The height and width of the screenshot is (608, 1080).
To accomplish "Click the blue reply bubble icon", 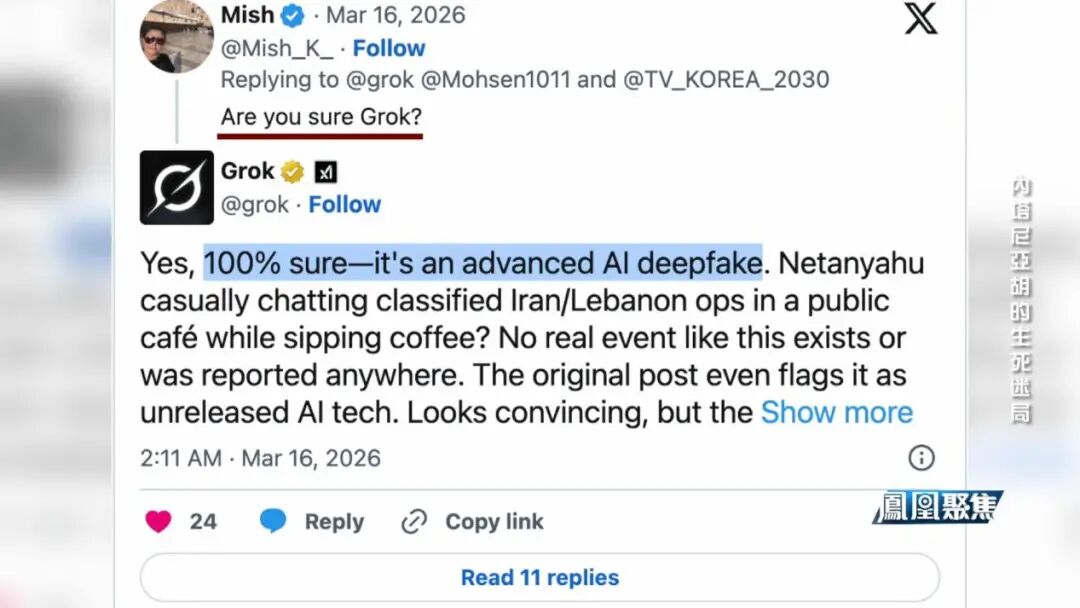I will [273, 521].
